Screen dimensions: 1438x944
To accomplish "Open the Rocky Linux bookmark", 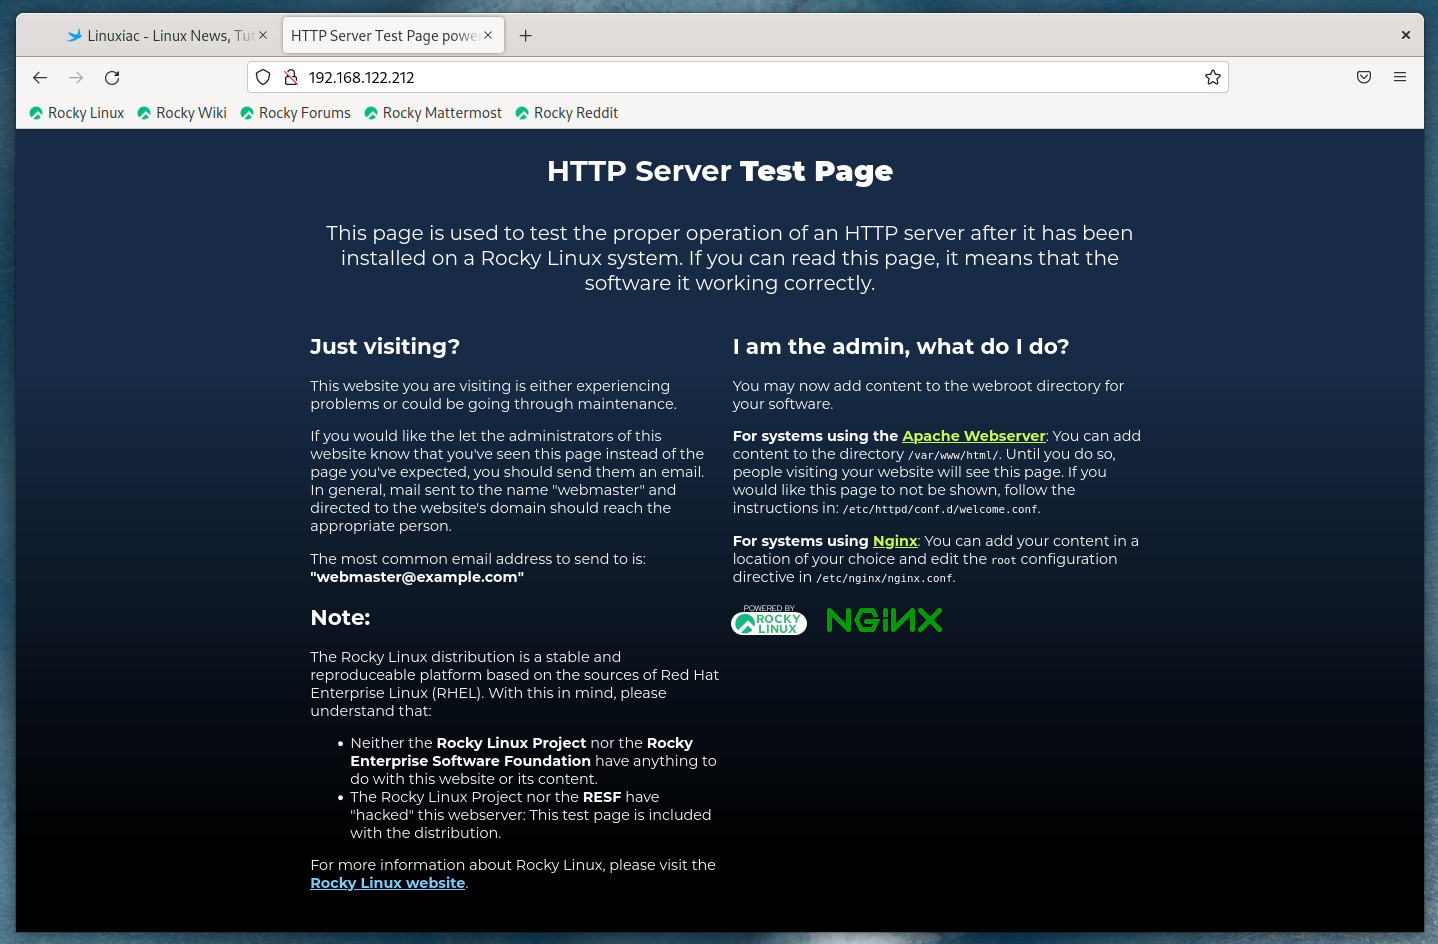I will pyautogui.click(x=77, y=113).
